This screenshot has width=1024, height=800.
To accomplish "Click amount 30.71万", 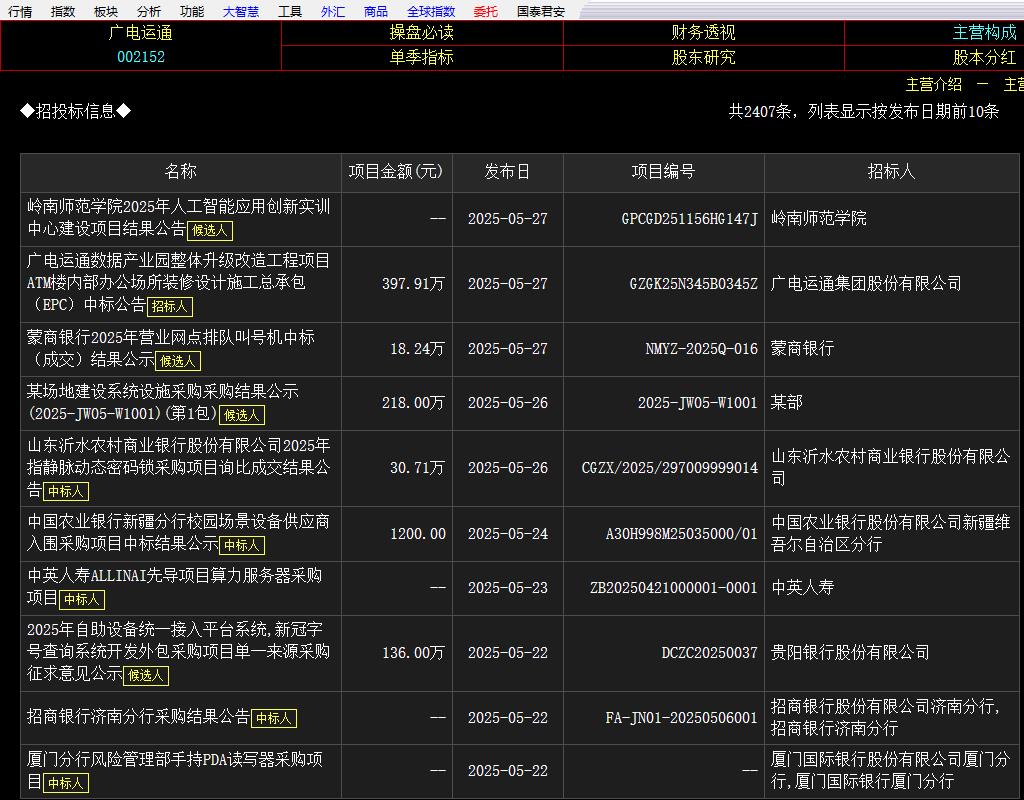I will pos(417,468).
